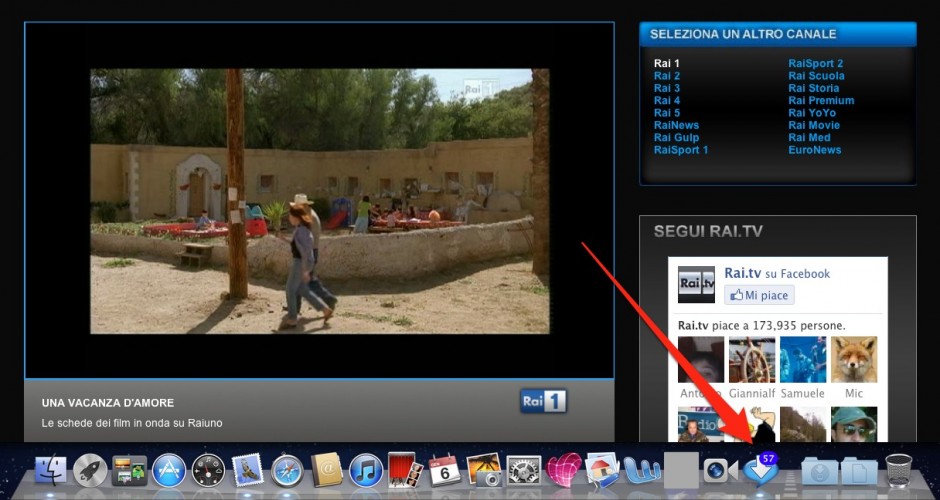Screen dimensions: 940x500
Task: Select Rai Med channel
Action: (809, 138)
